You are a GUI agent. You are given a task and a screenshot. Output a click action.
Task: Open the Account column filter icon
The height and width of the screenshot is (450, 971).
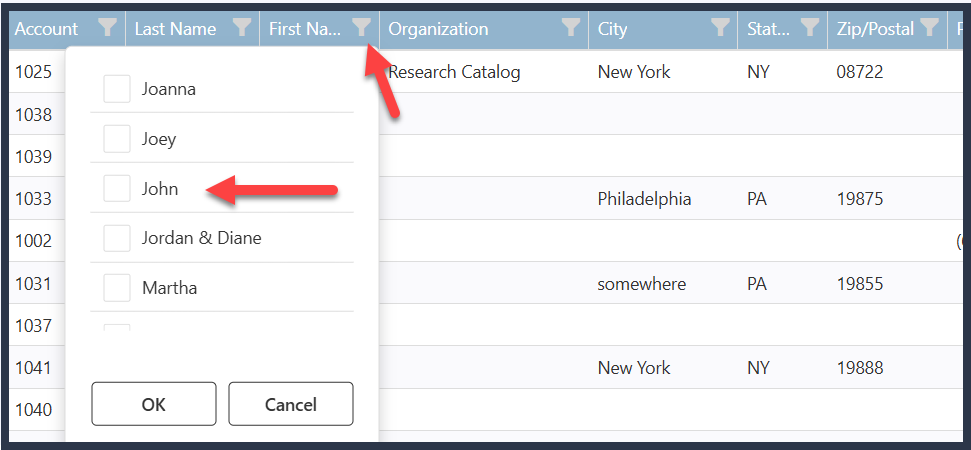tap(108, 28)
